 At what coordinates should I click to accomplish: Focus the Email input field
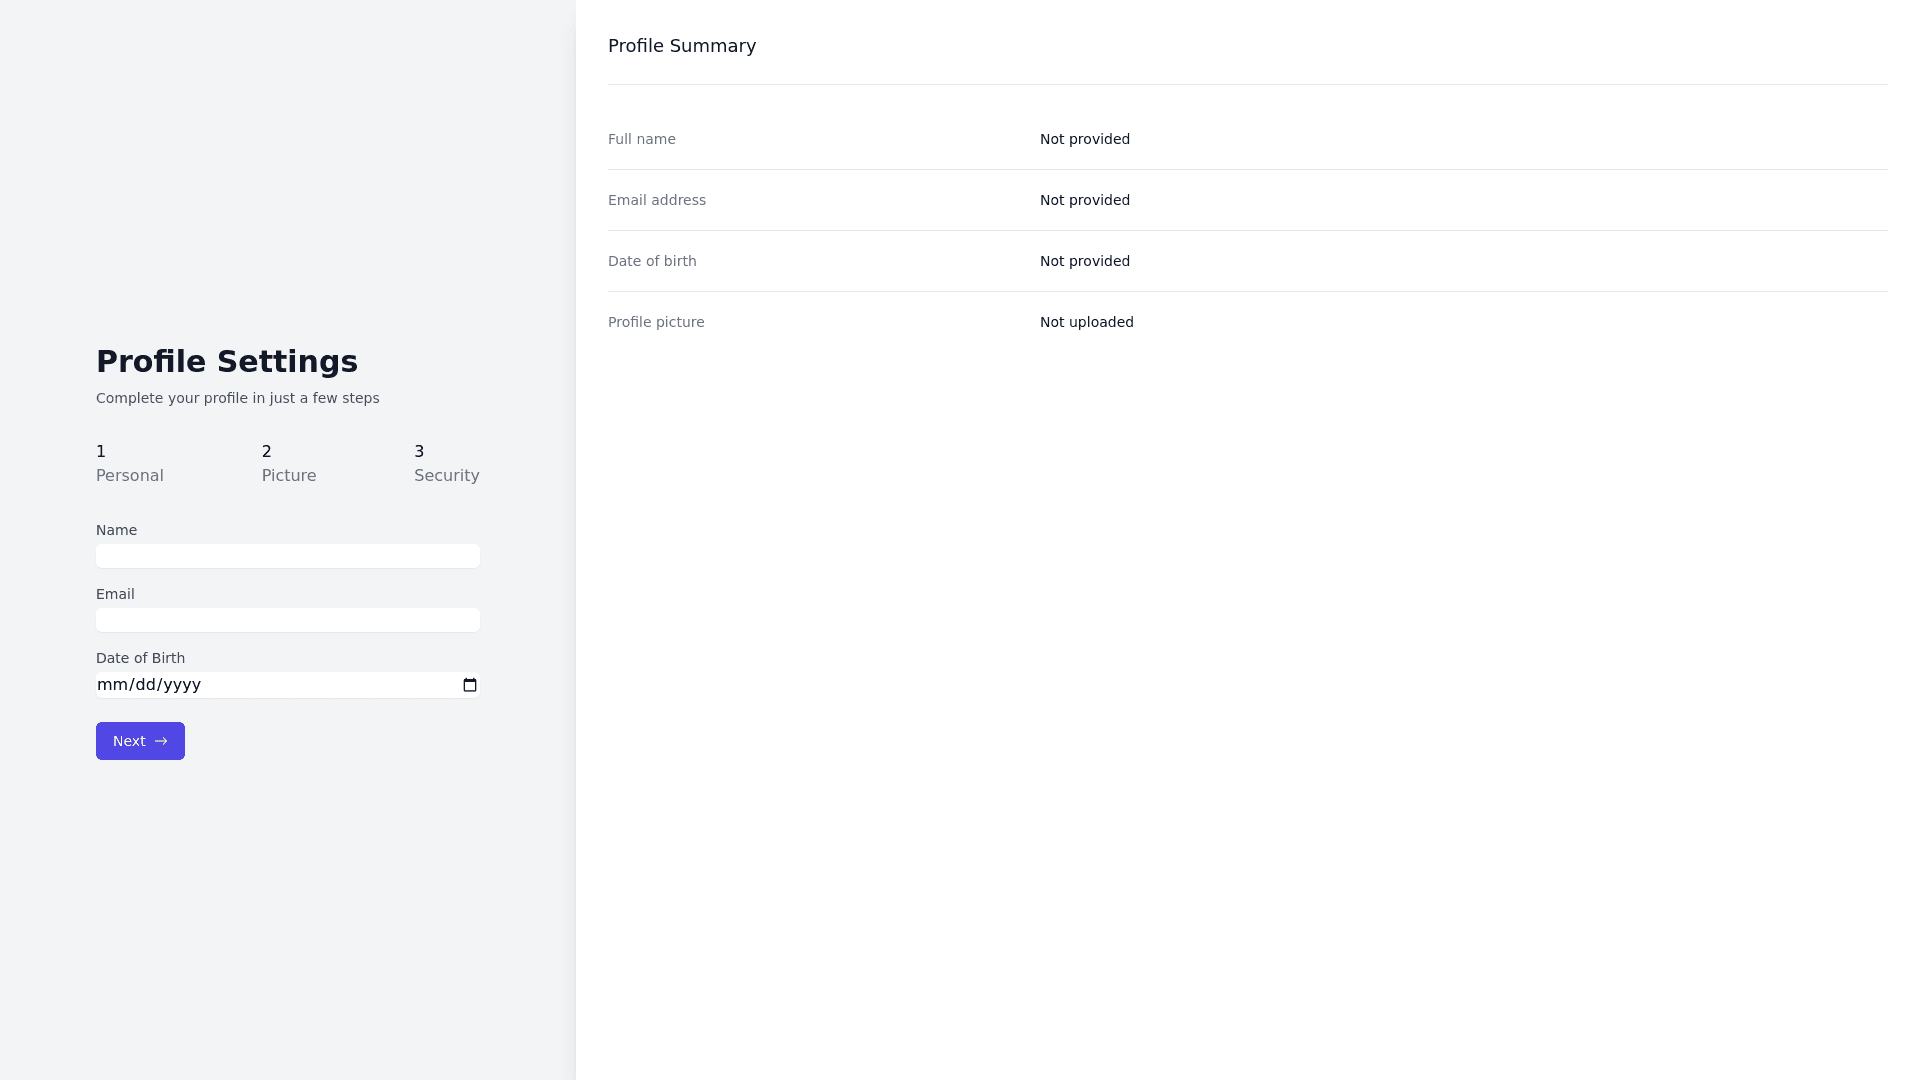tap(288, 620)
